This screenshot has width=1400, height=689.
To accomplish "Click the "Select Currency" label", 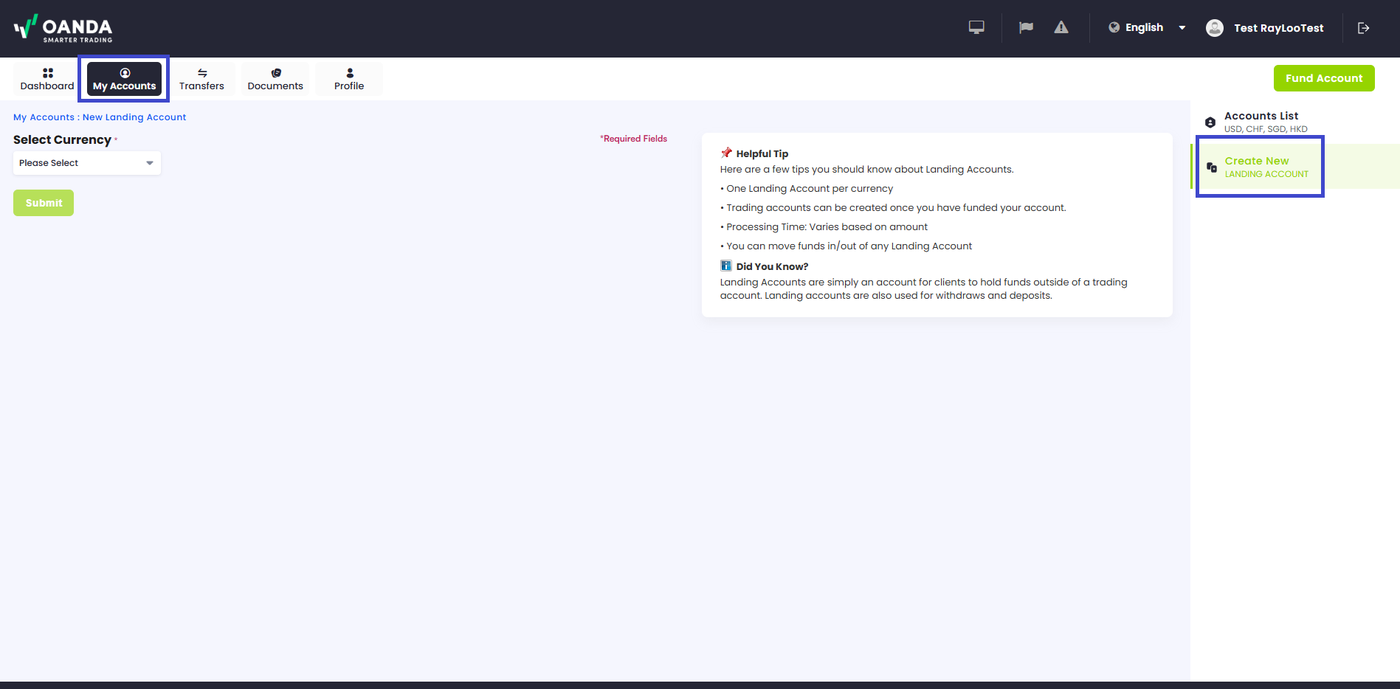I will [x=62, y=140].
